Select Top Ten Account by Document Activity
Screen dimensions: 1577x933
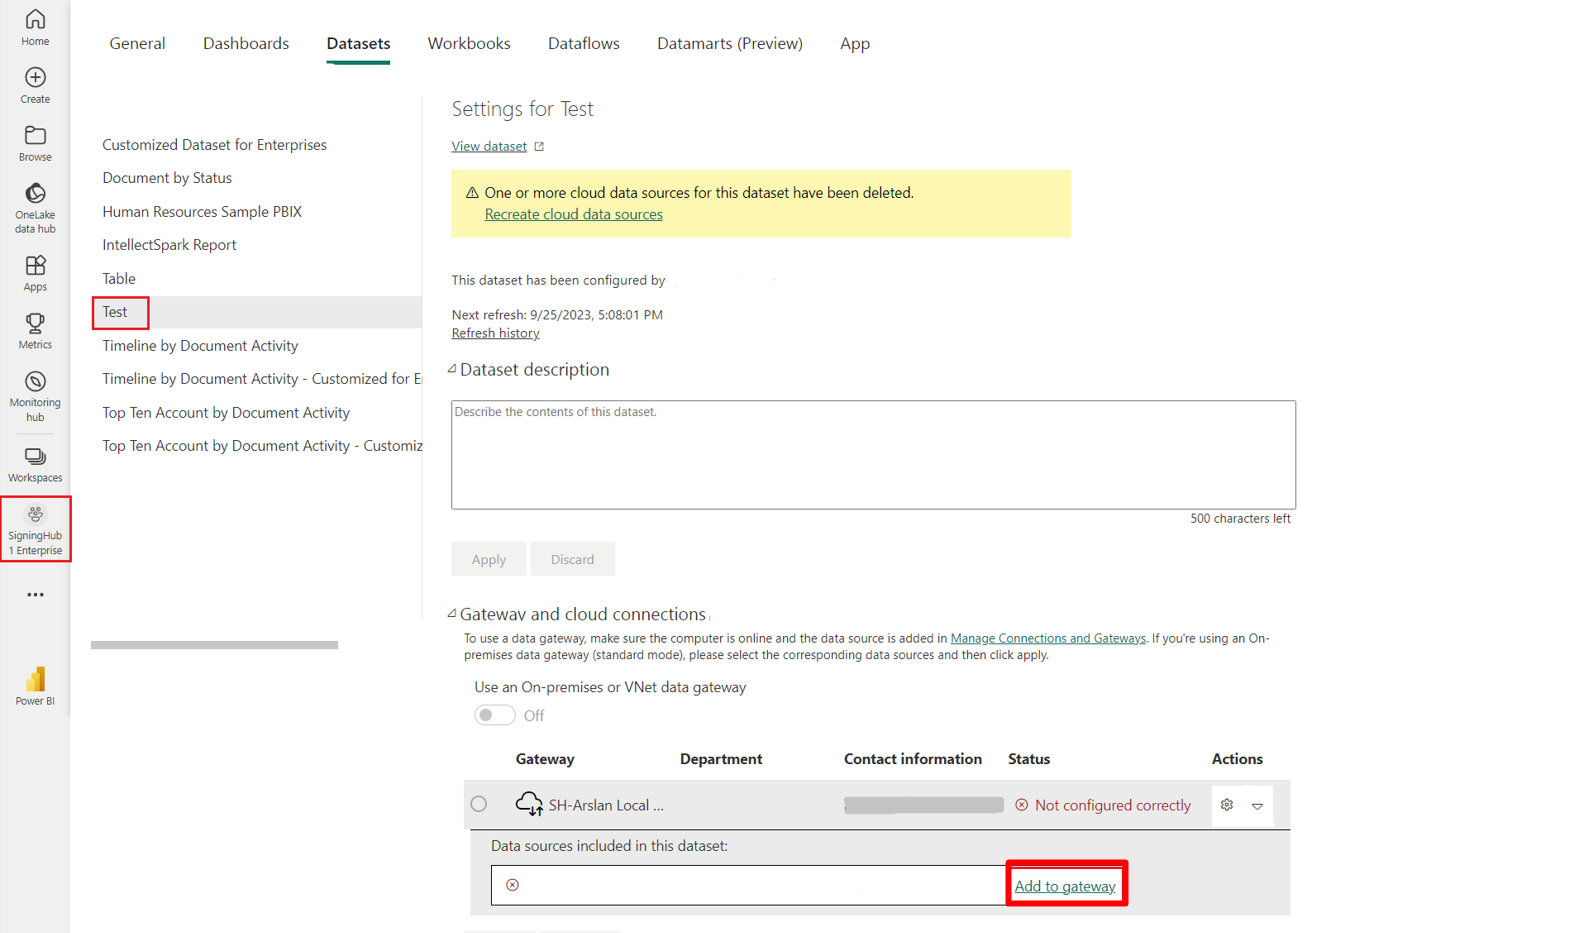pos(226,413)
